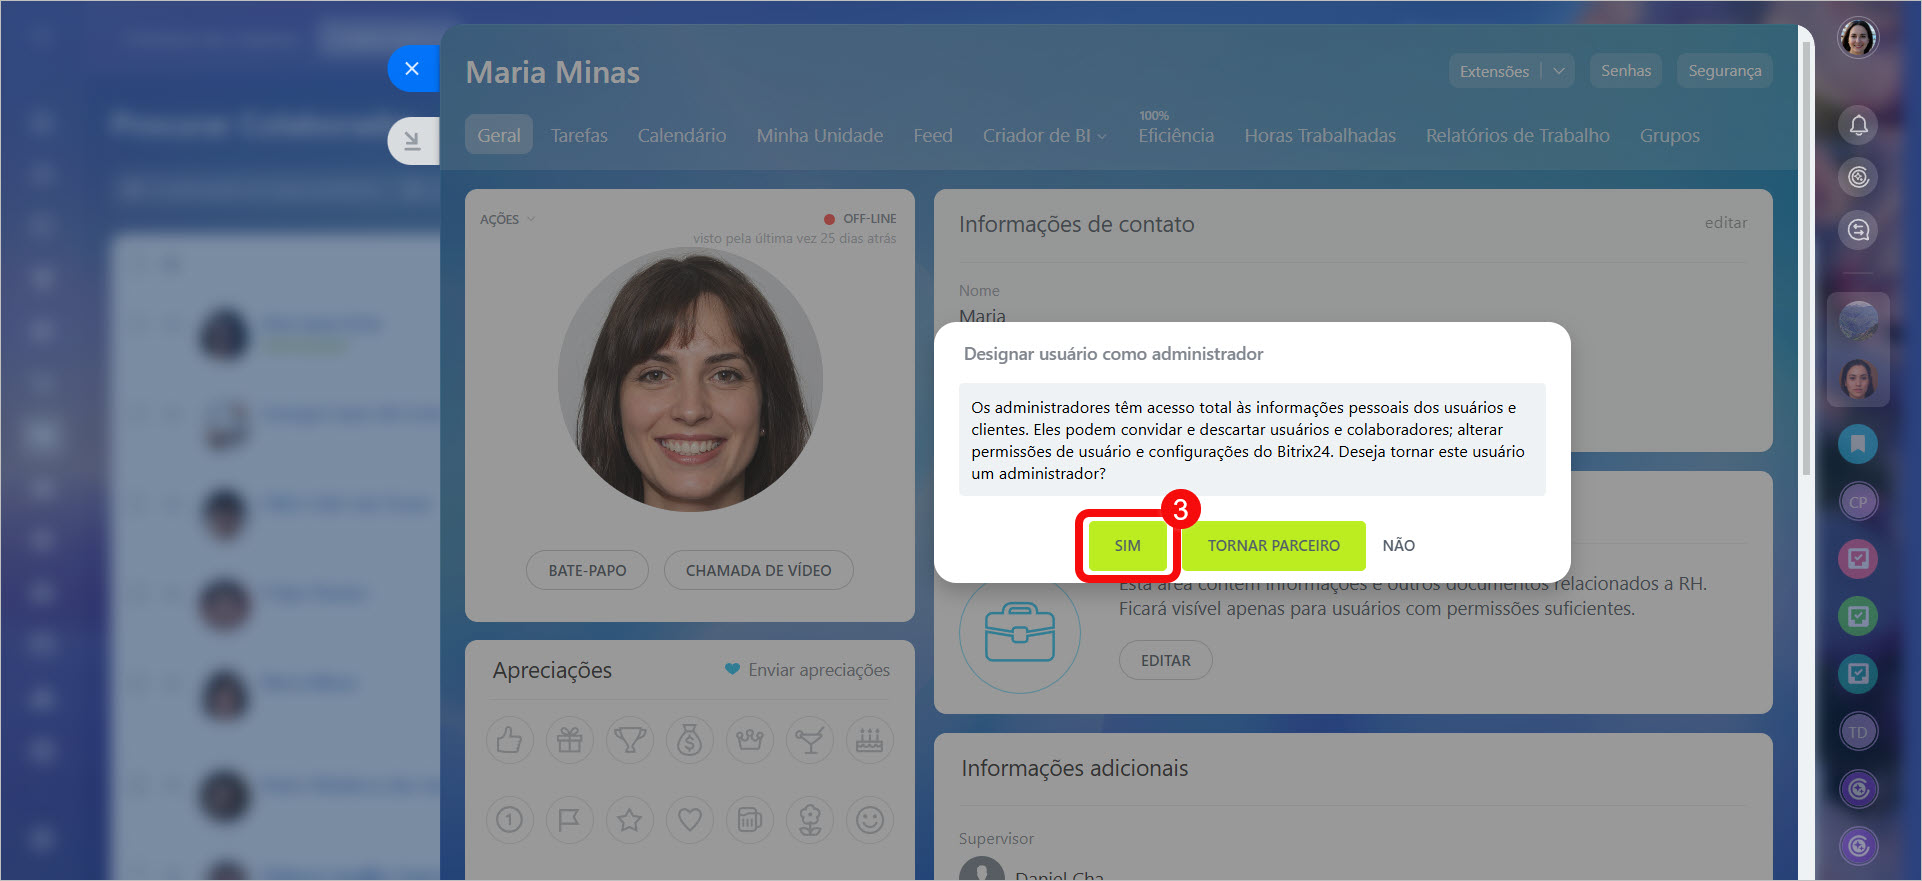This screenshot has width=1922, height=881.
Task: Open the Calendário tab
Action: (x=682, y=135)
